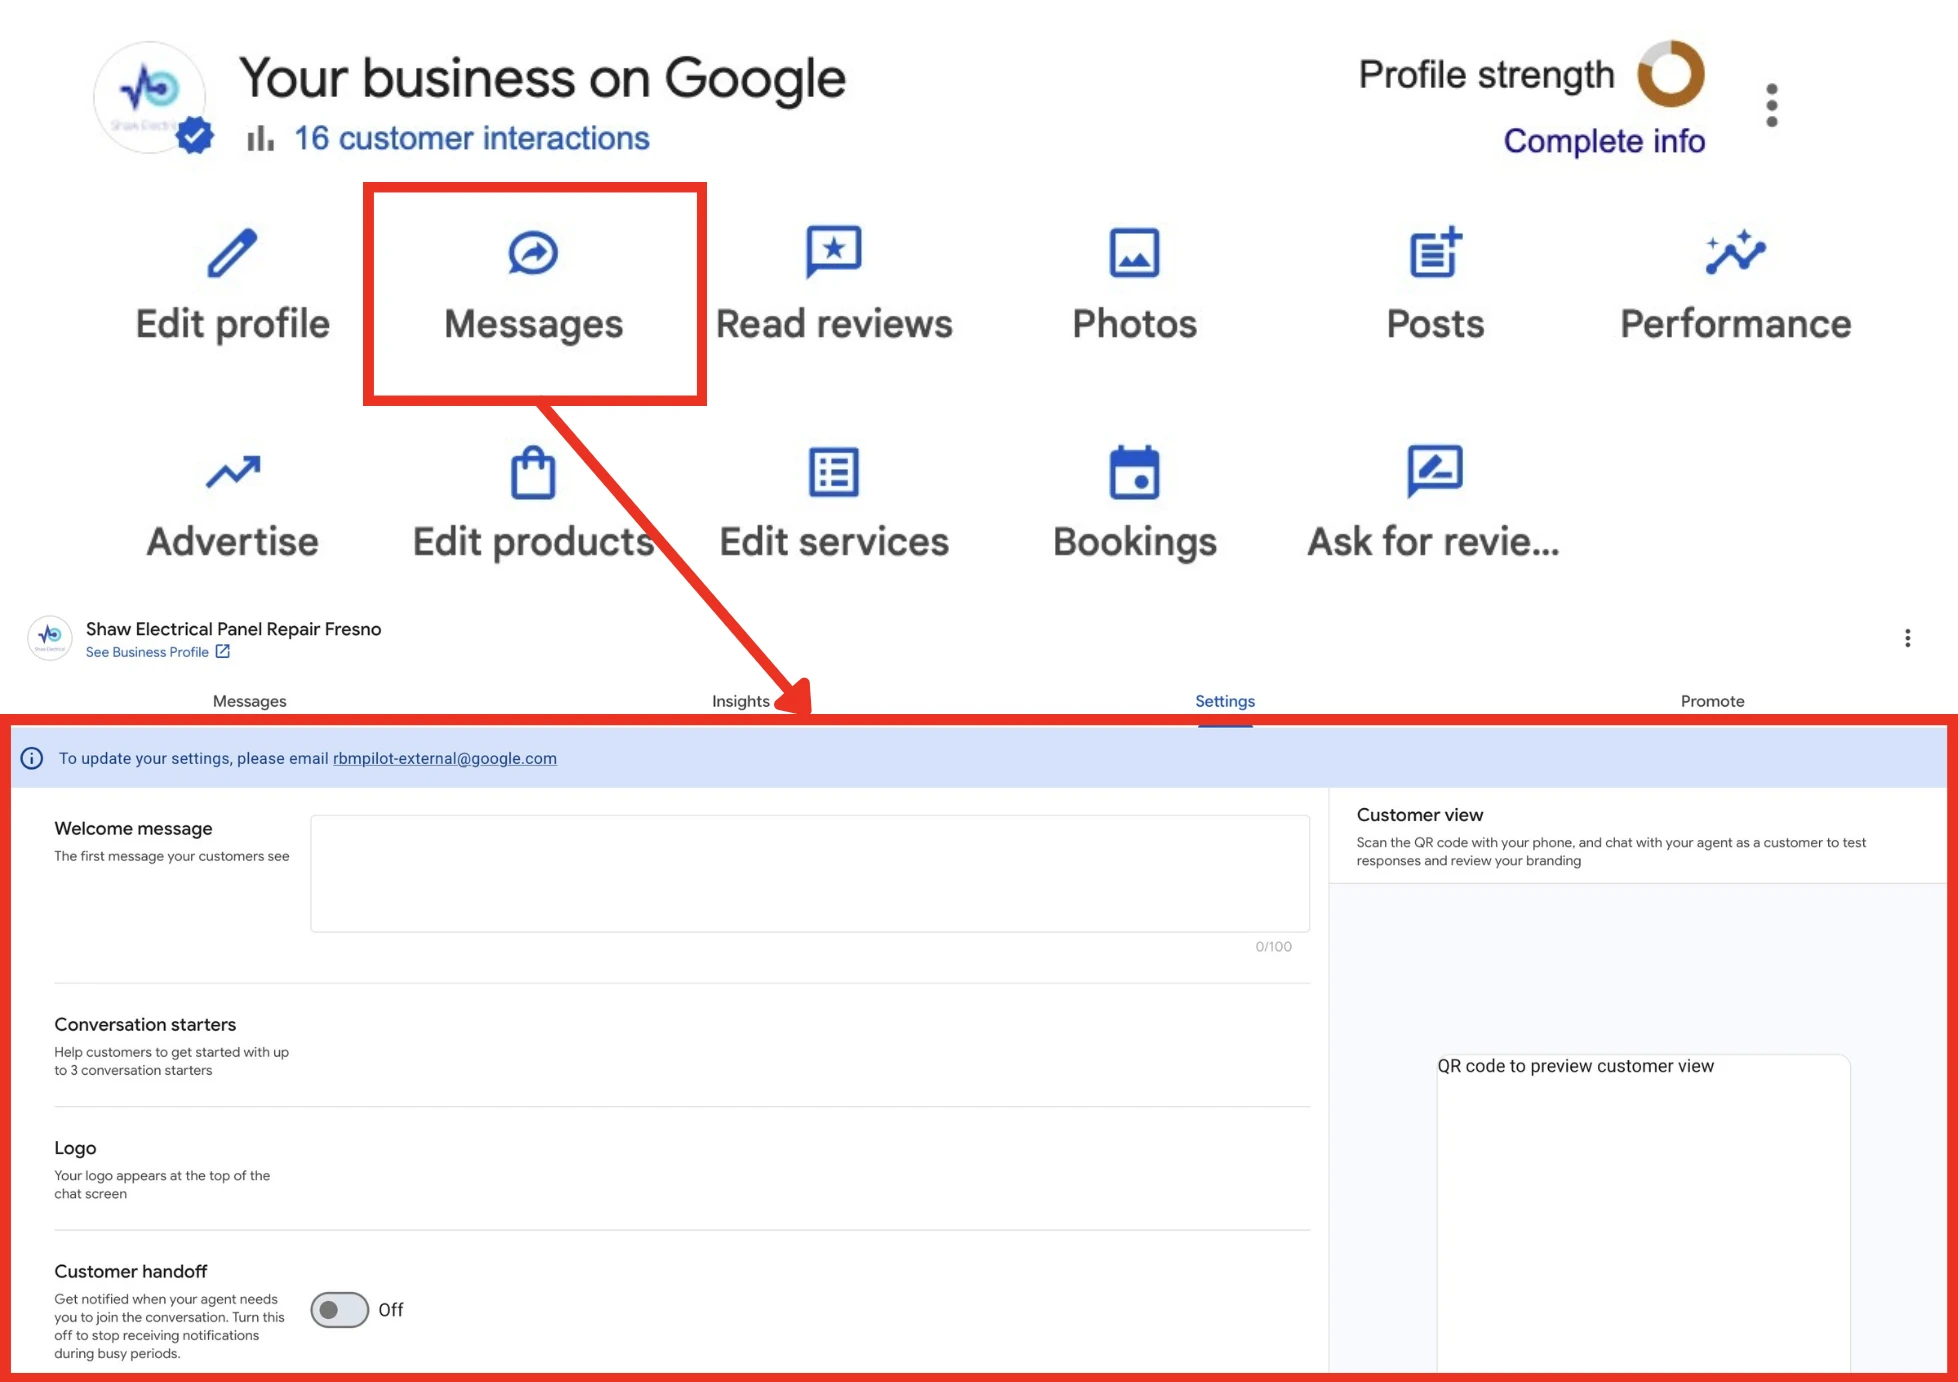This screenshot has width=1958, height=1382.
Task: Open Read reviews star icon
Action: [x=833, y=252]
